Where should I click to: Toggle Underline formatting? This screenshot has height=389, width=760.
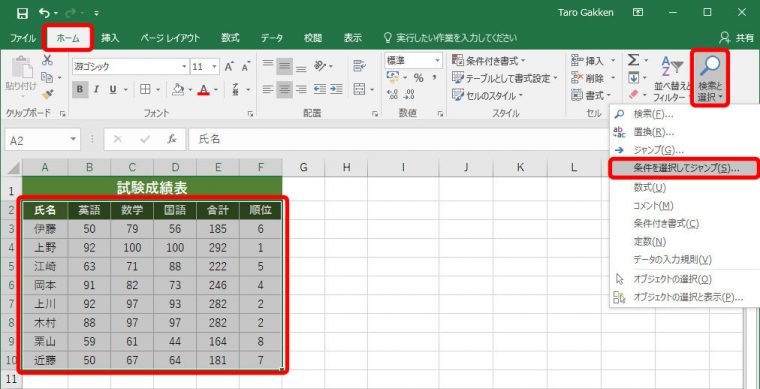113,89
